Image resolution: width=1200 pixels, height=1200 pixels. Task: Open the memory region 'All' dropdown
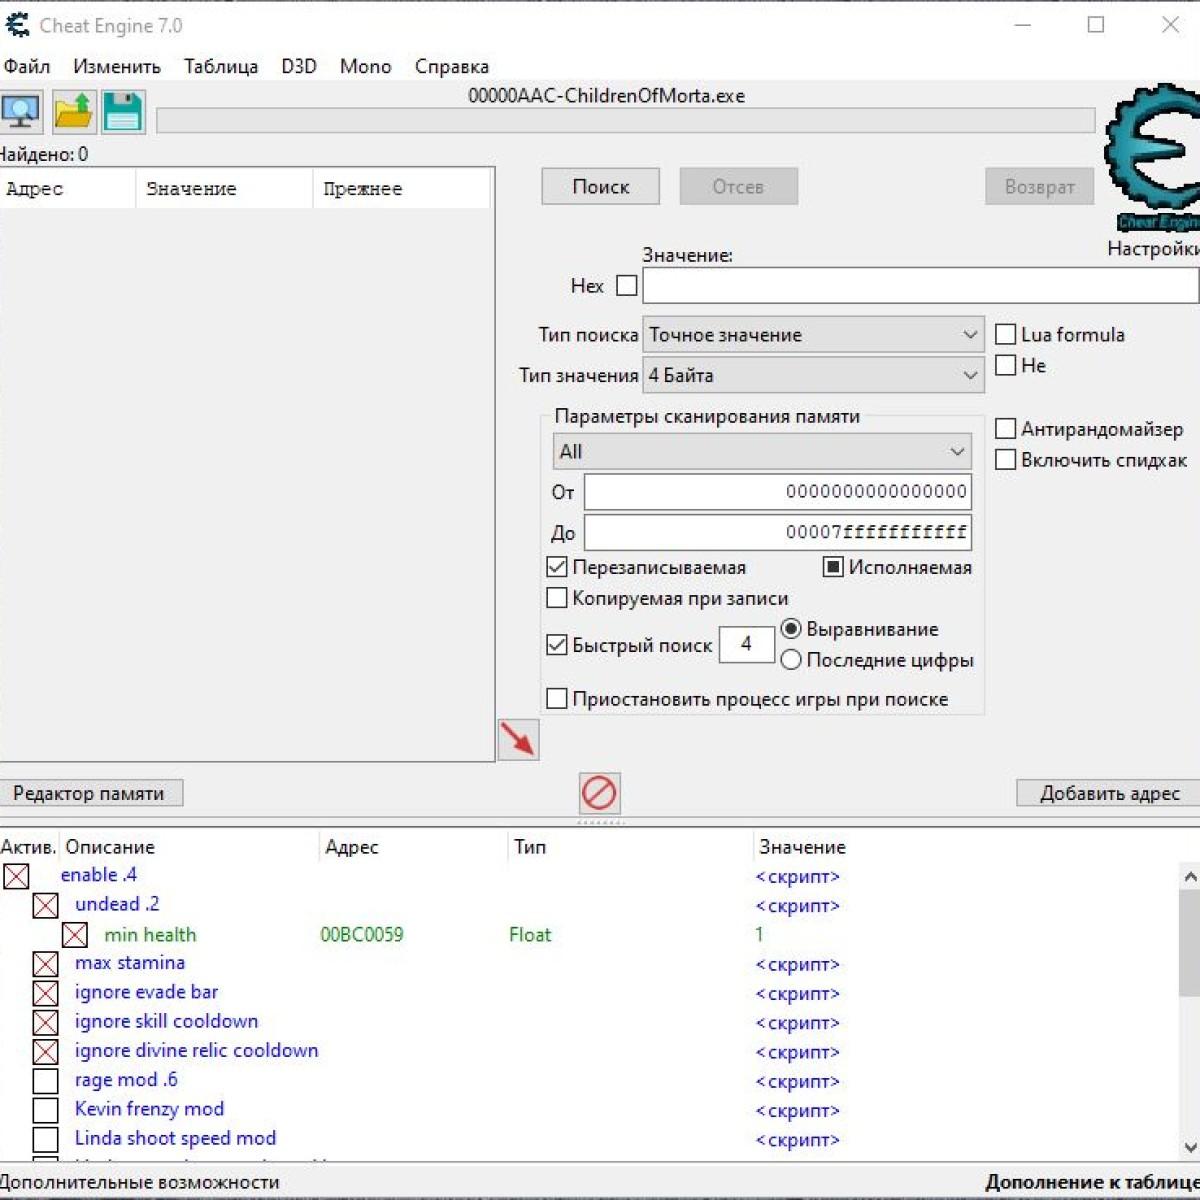761,452
